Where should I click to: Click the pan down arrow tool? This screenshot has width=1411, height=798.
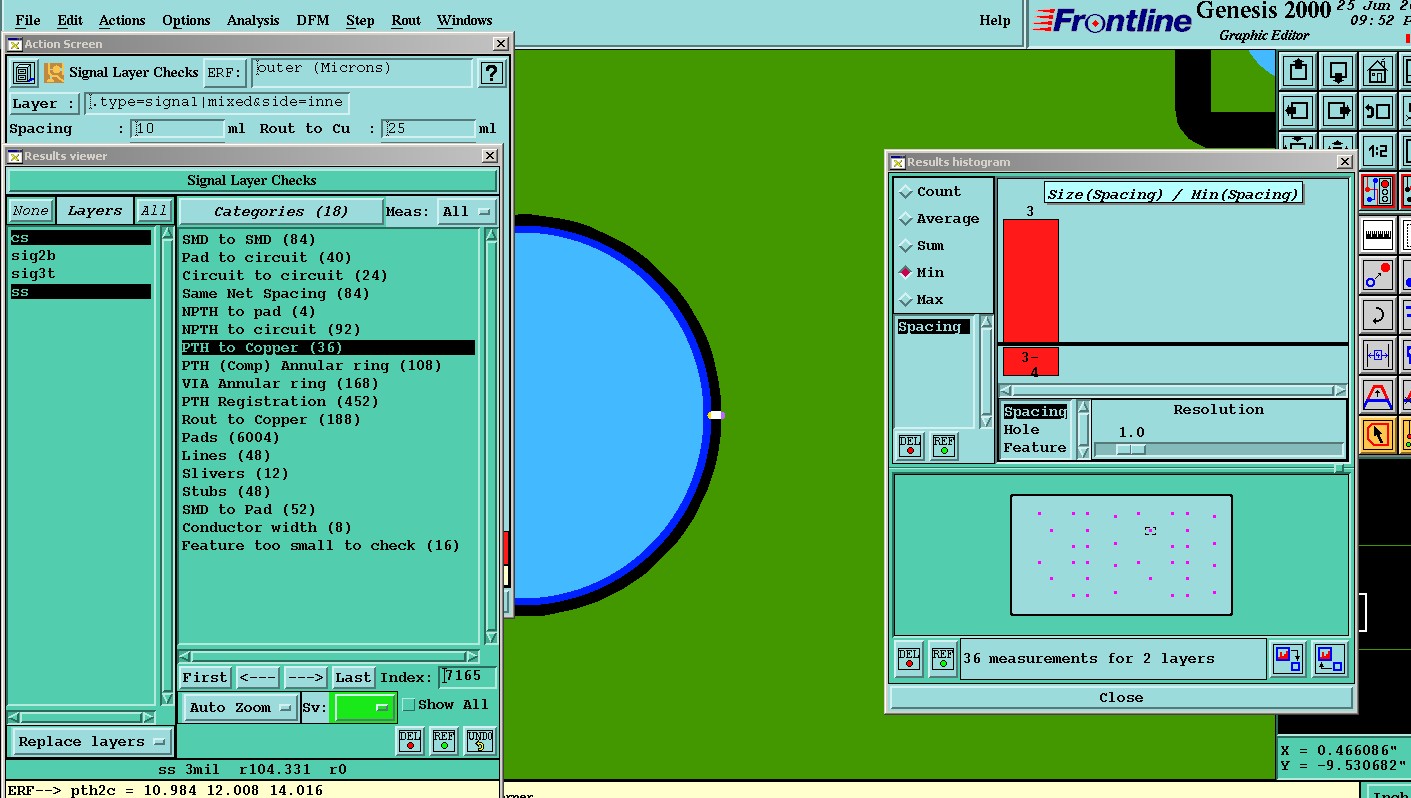[x=1338, y=71]
